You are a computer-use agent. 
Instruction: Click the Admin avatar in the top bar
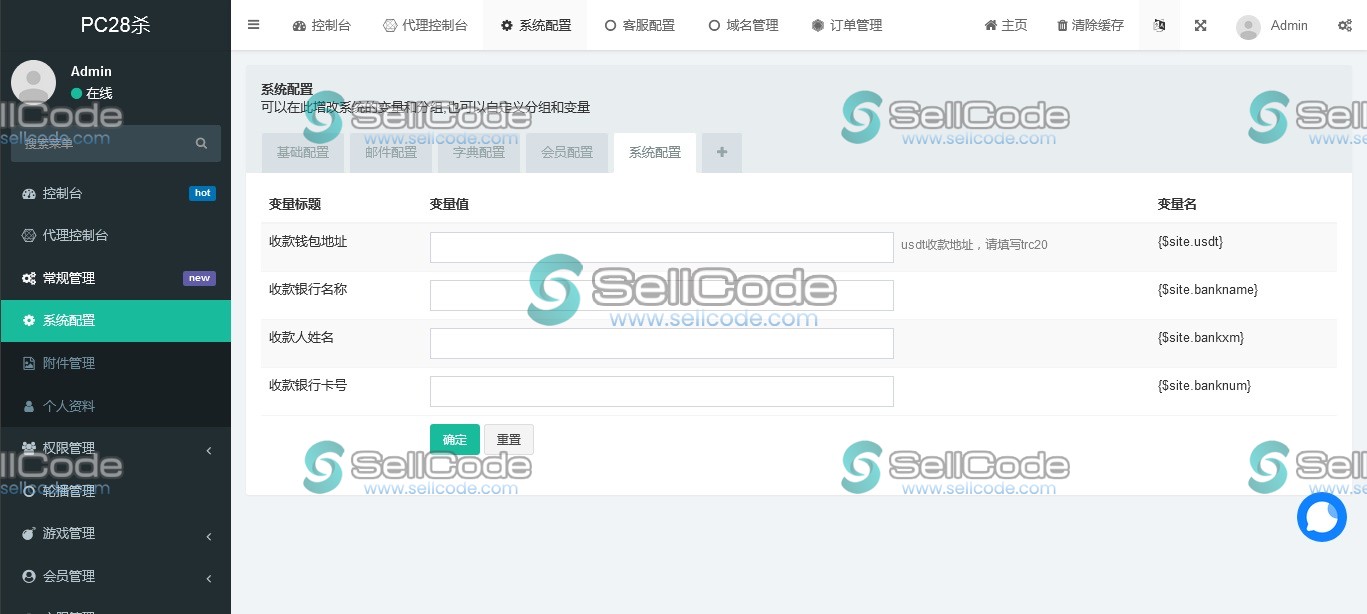1248,27
